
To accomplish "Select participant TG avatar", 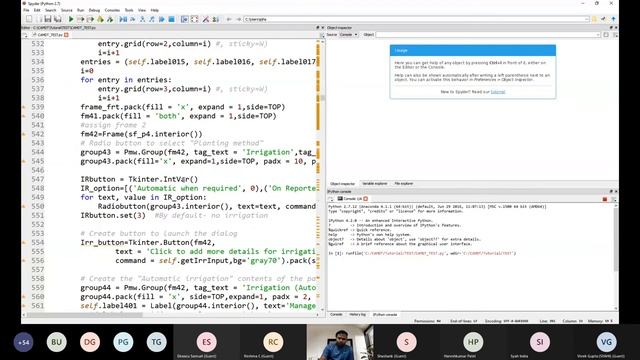I will click(x=156, y=342).
